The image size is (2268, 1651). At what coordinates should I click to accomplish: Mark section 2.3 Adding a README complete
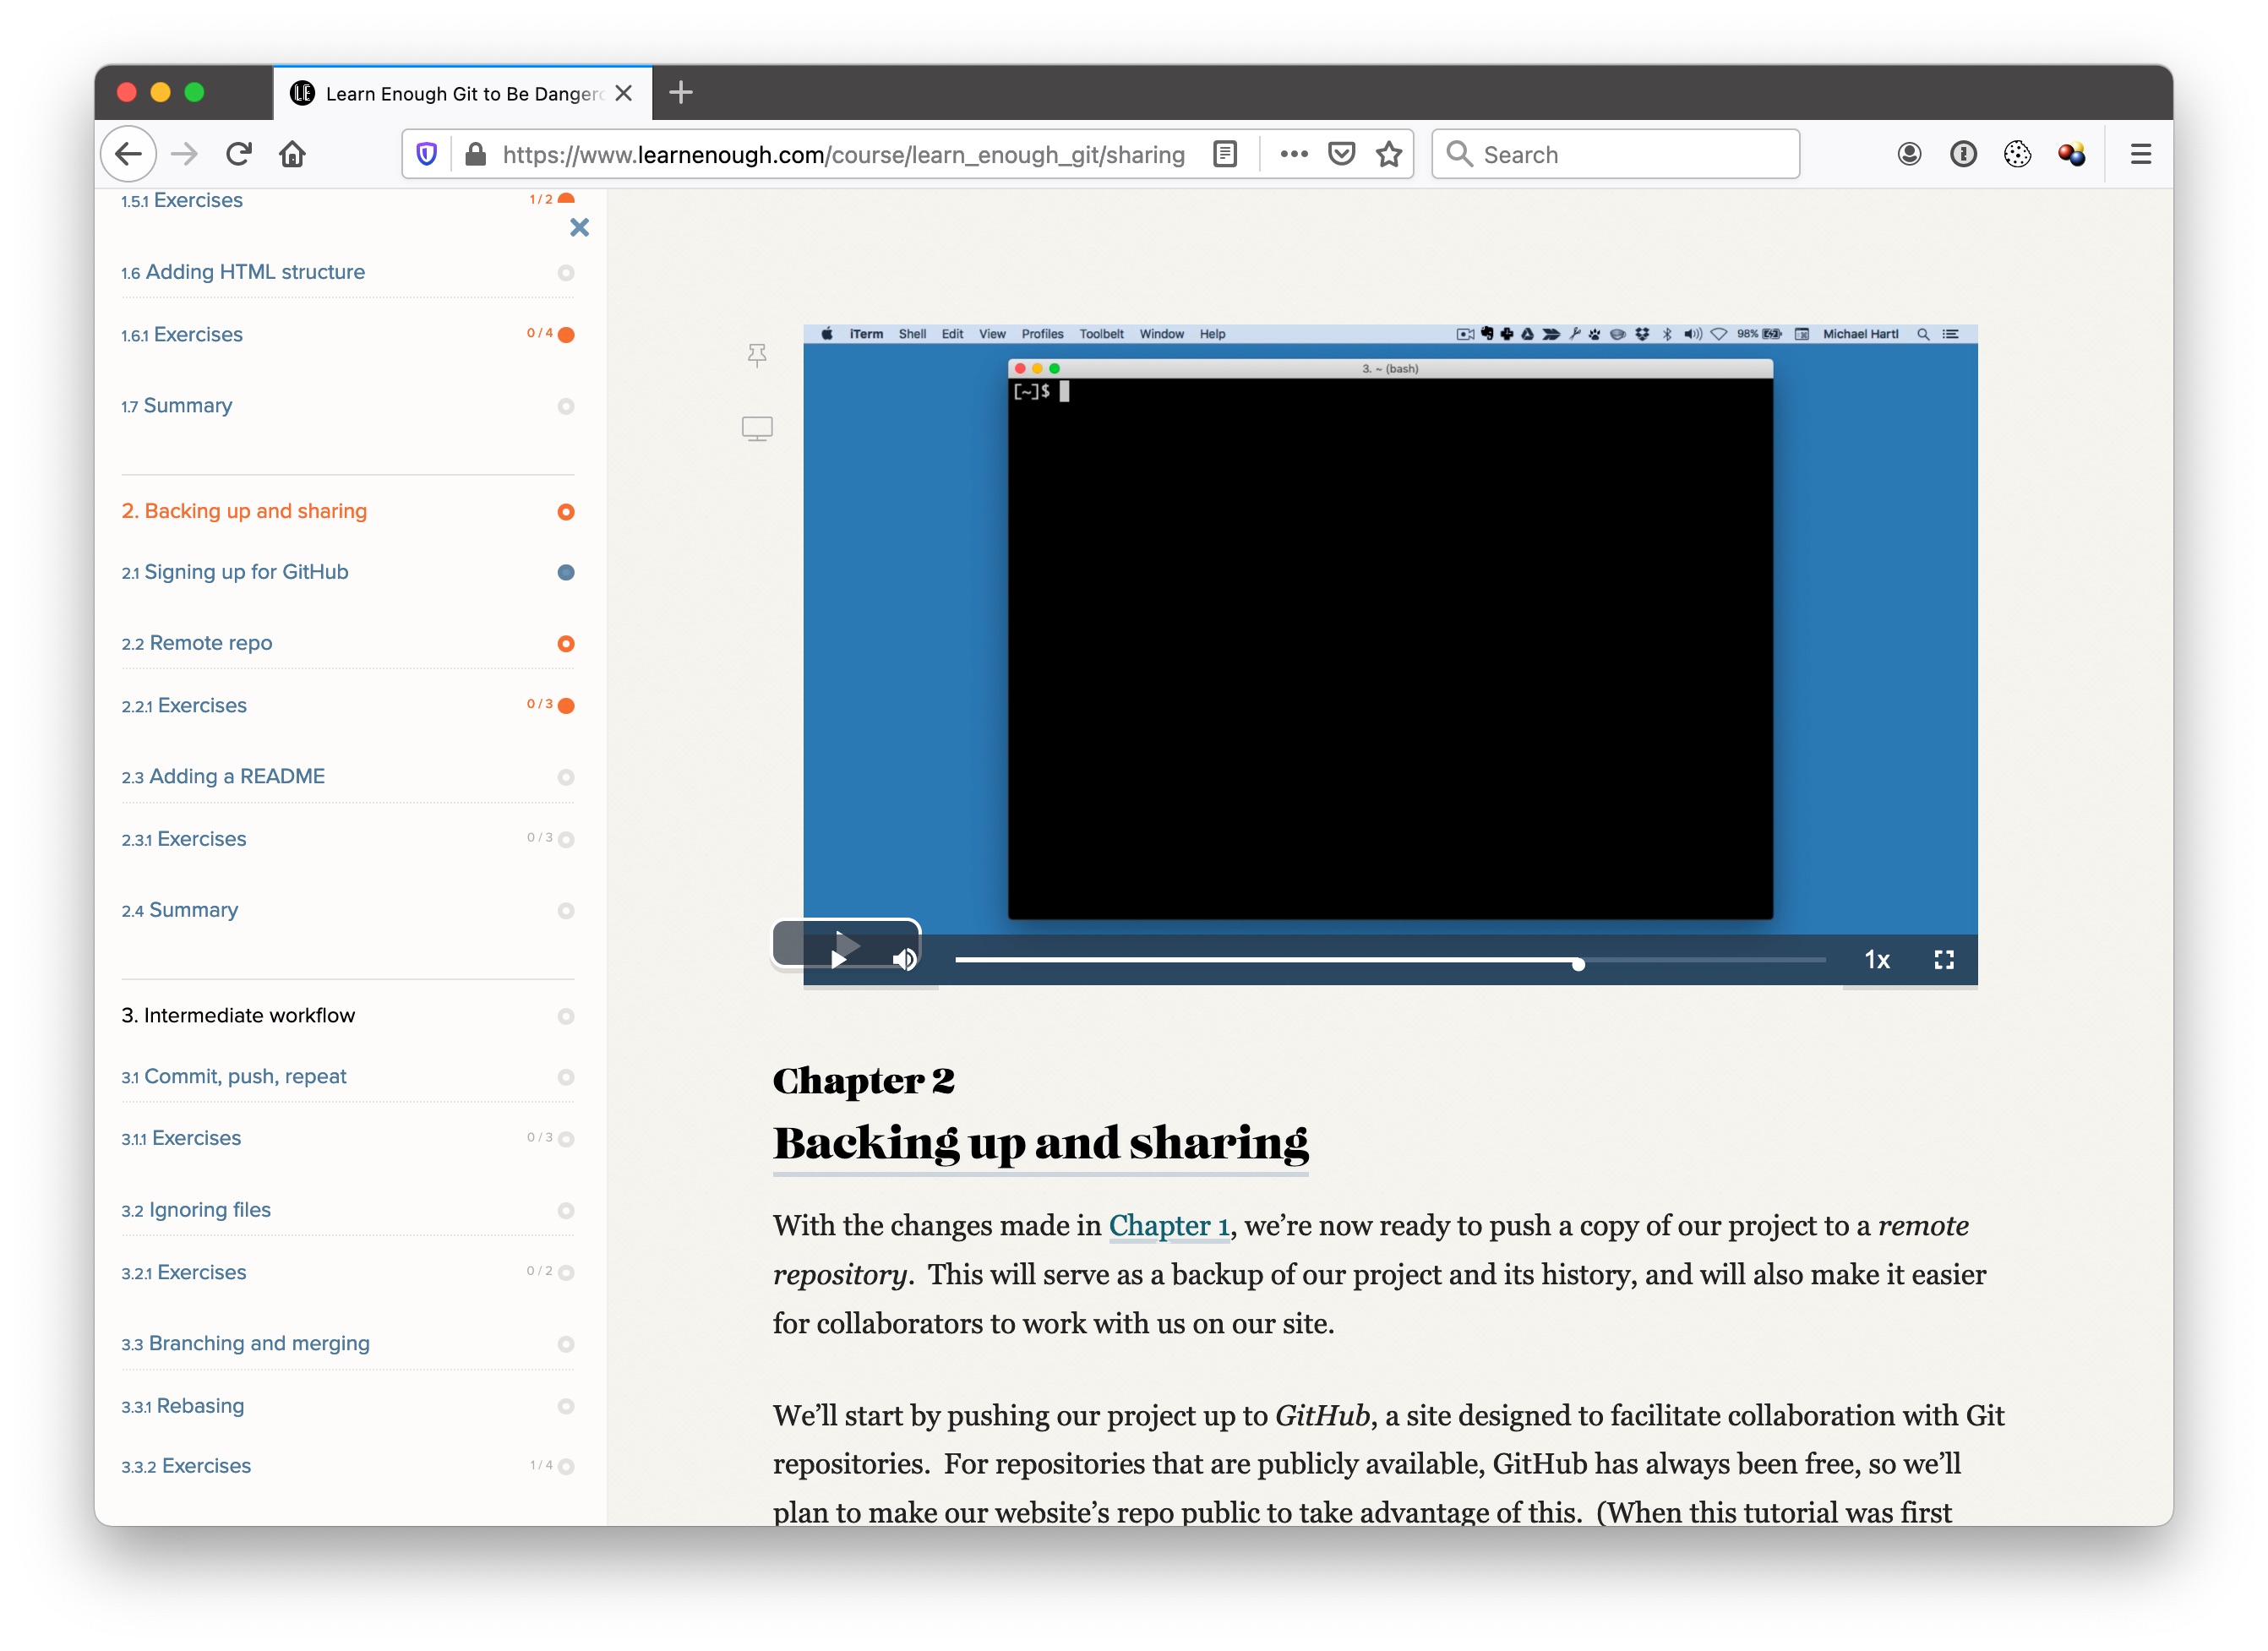tap(566, 777)
